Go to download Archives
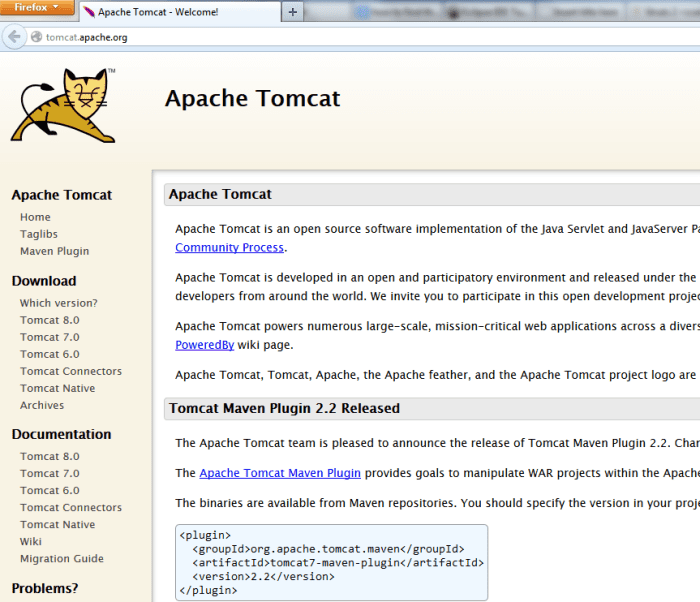Image resolution: width=700 pixels, height=602 pixels. tap(42, 405)
